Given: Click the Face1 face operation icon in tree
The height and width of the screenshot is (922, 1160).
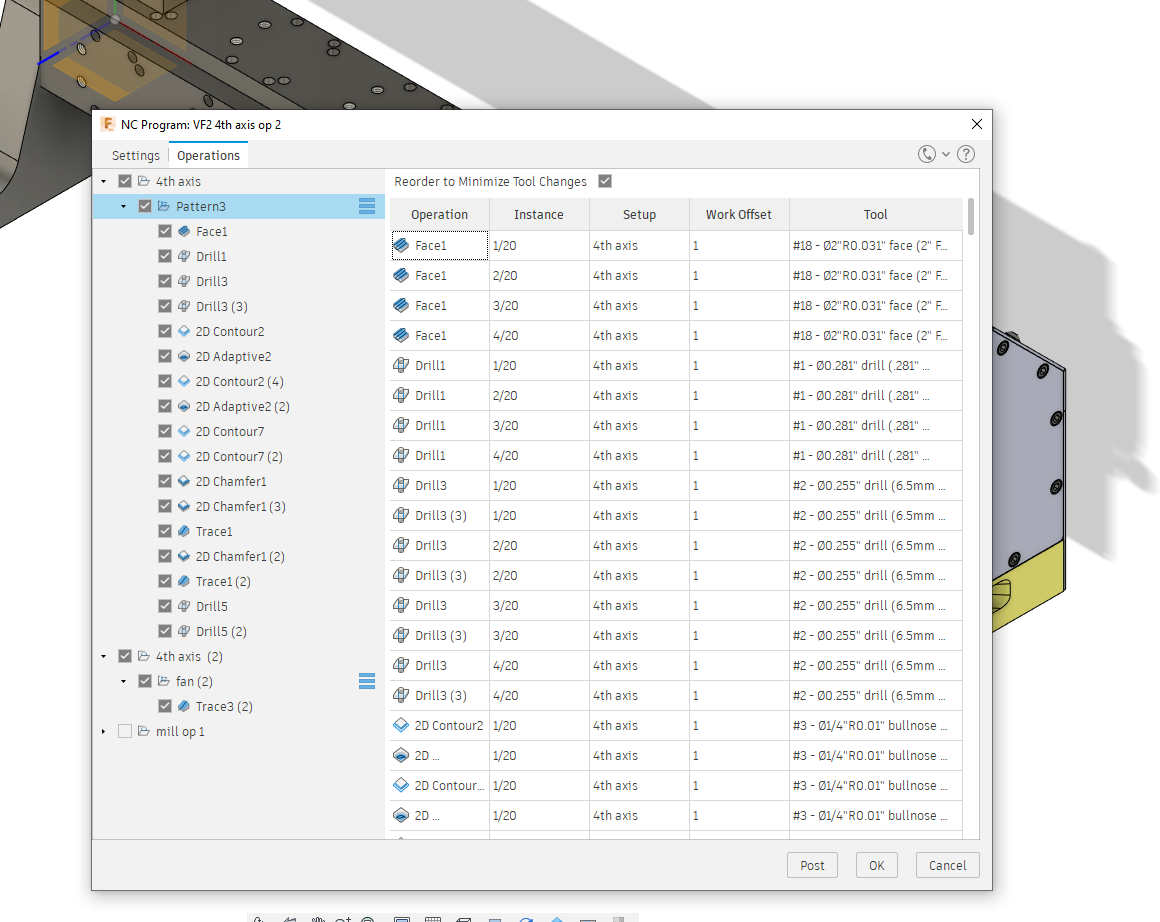Looking at the screenshot, I should pyautogui.click(x=184, y=231).
